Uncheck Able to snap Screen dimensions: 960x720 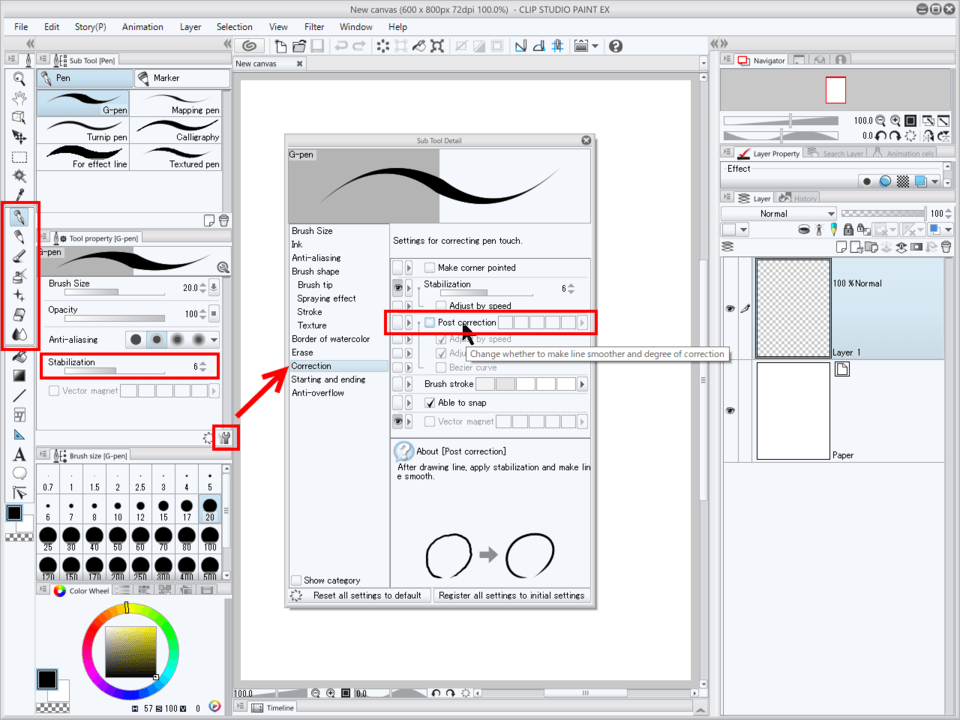tap(432, 402)
